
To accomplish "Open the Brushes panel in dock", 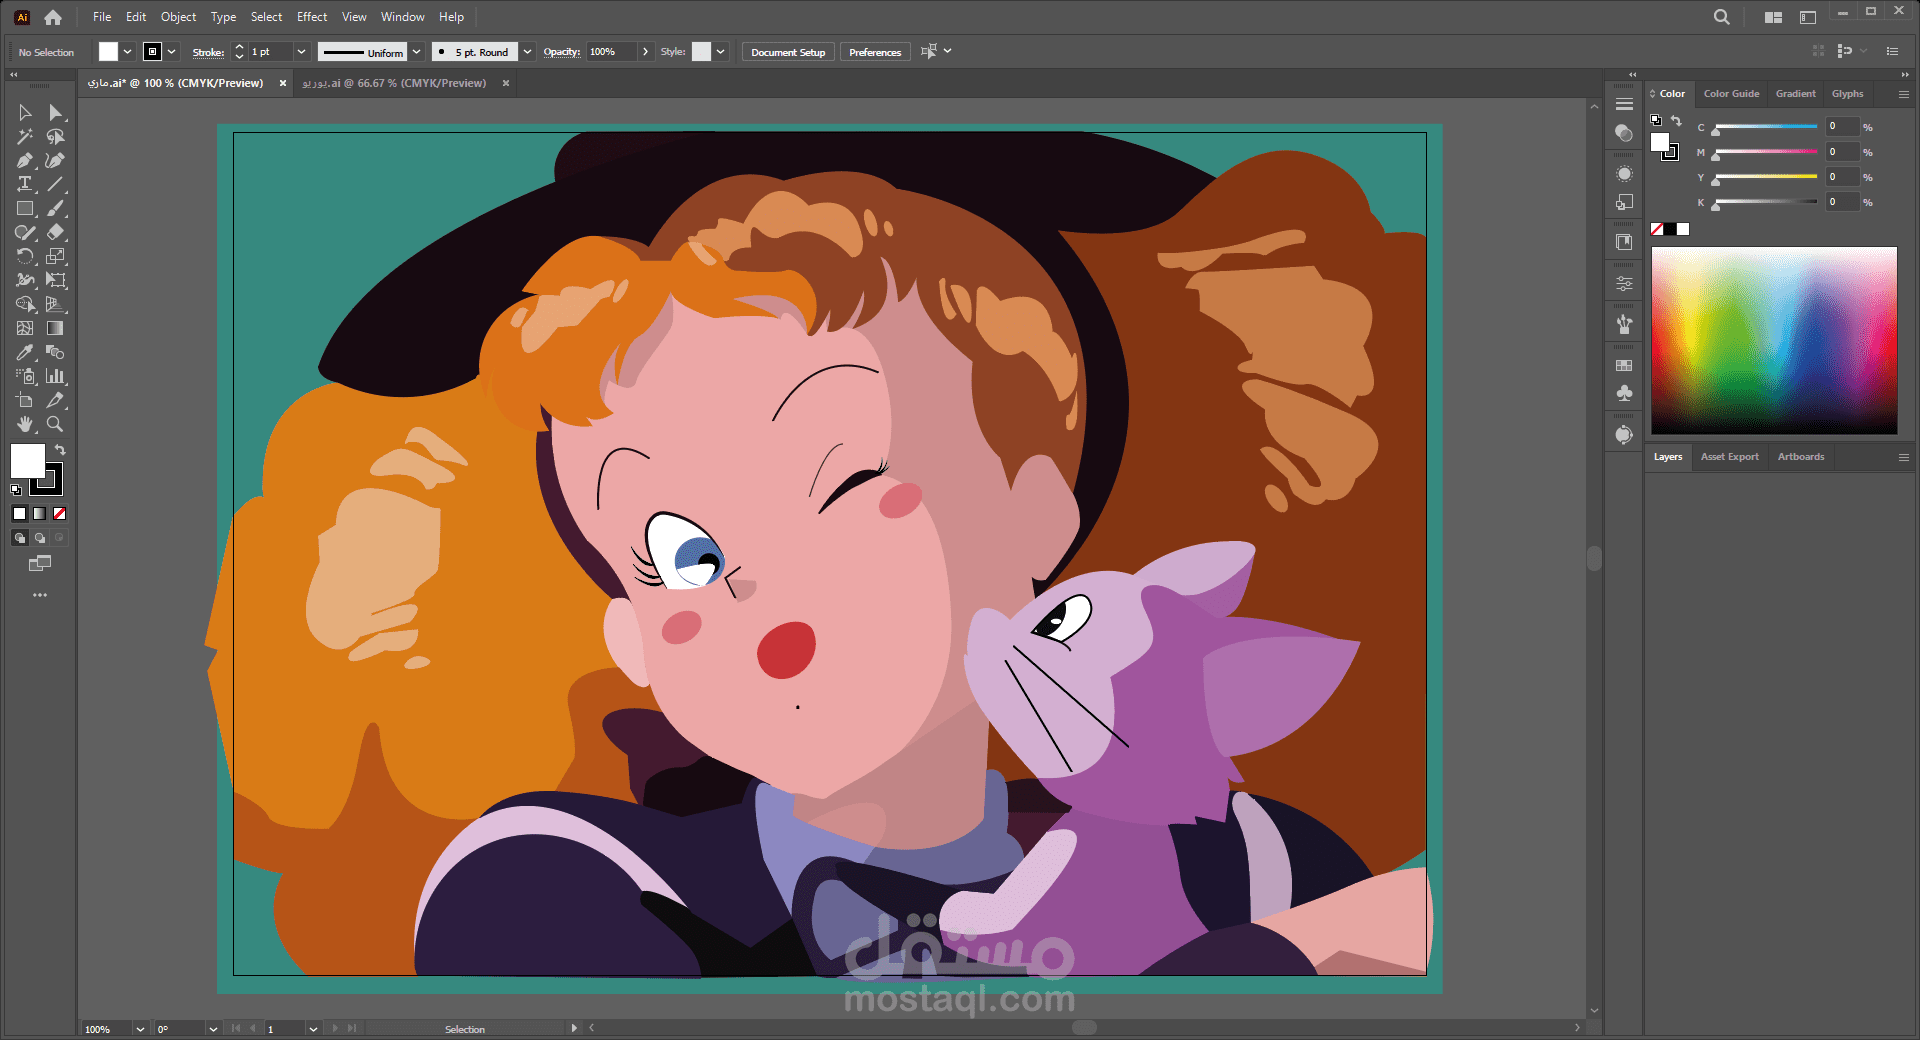I will pos(1624,324).
